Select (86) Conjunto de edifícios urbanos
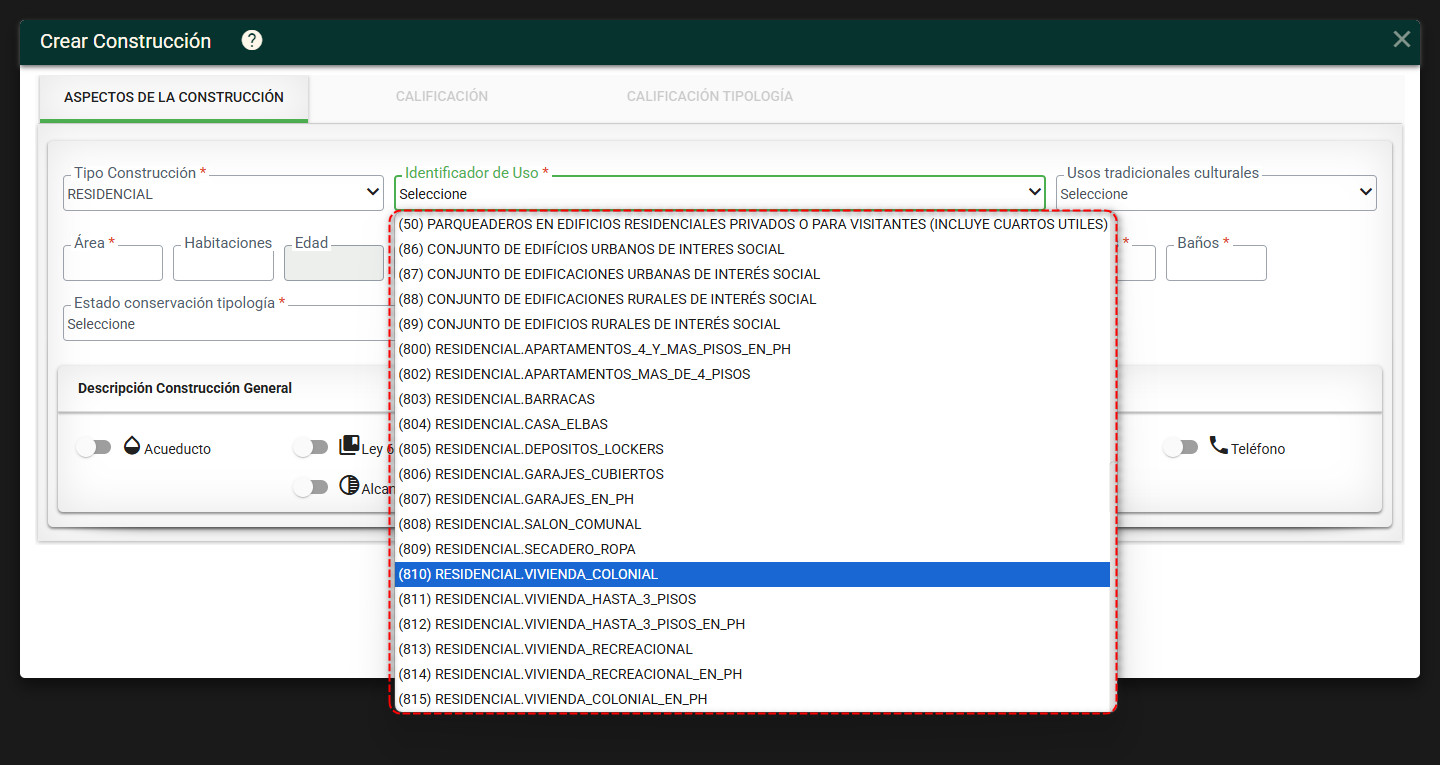The width and height of the screenshot is (1440, 765). point(753,249)
